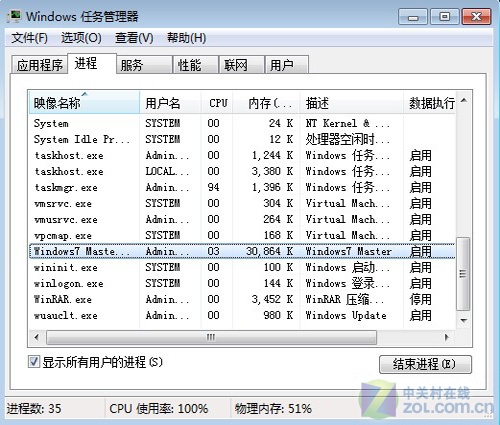Select the Windows7 Master process row

(242, 251)
